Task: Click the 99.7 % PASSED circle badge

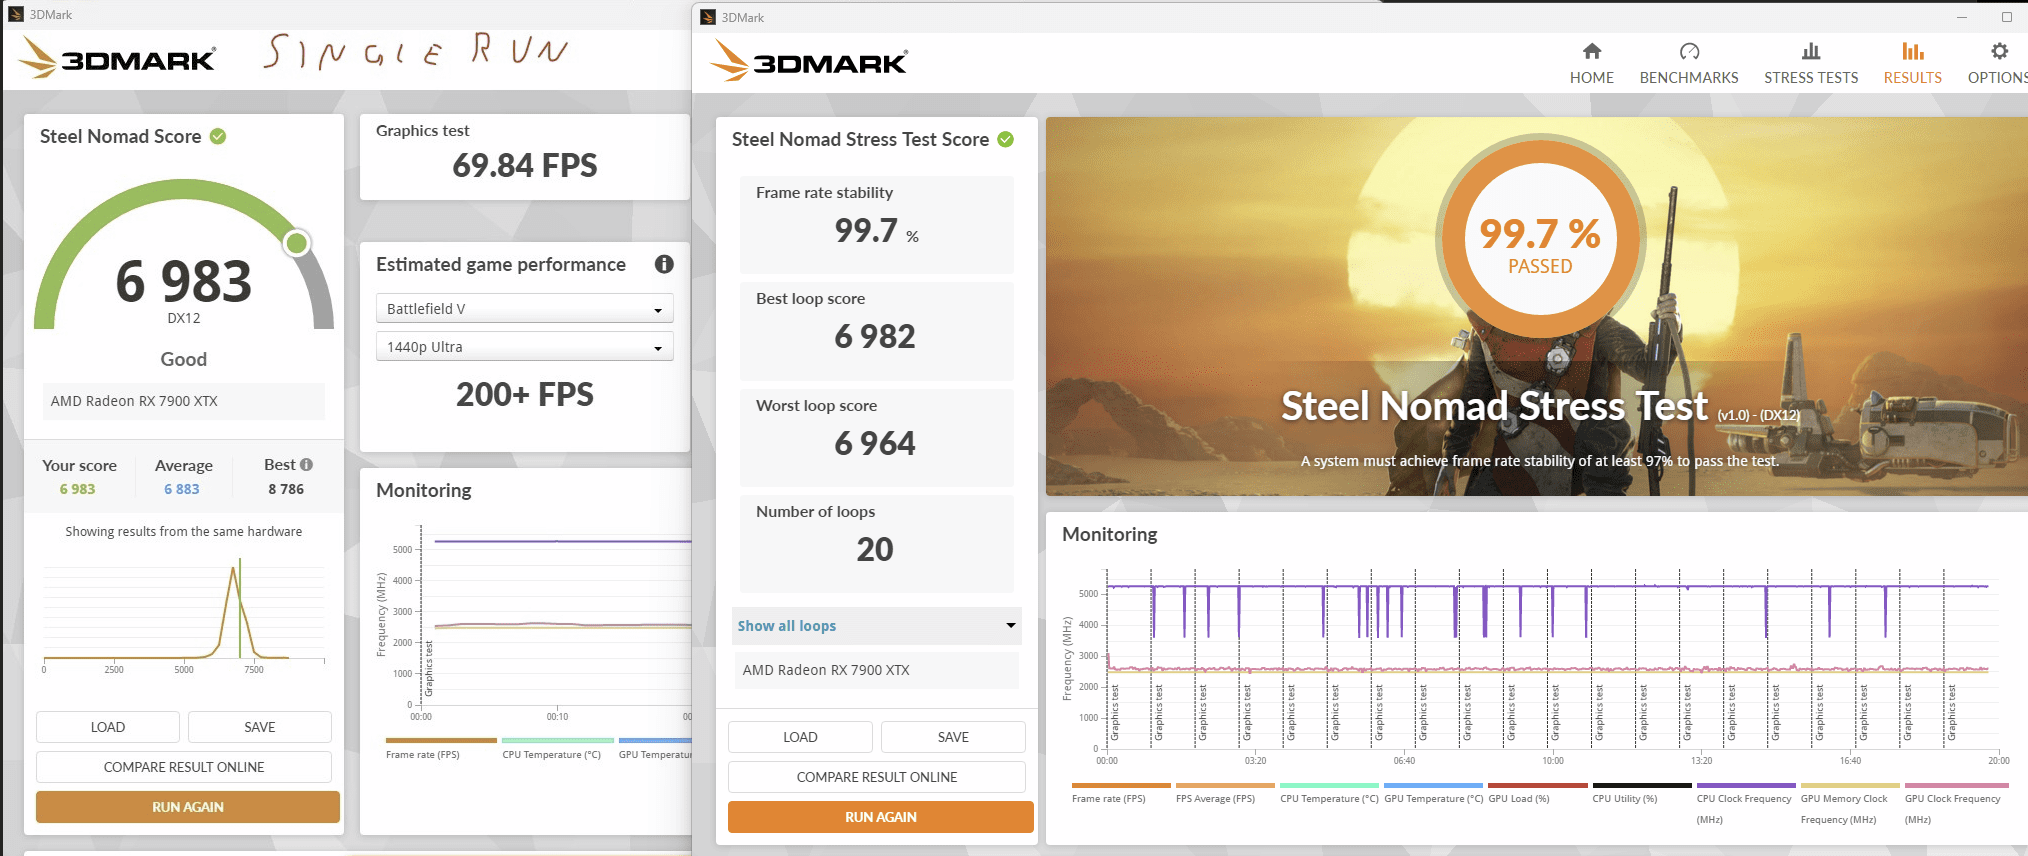Action: pos(1540,241)
